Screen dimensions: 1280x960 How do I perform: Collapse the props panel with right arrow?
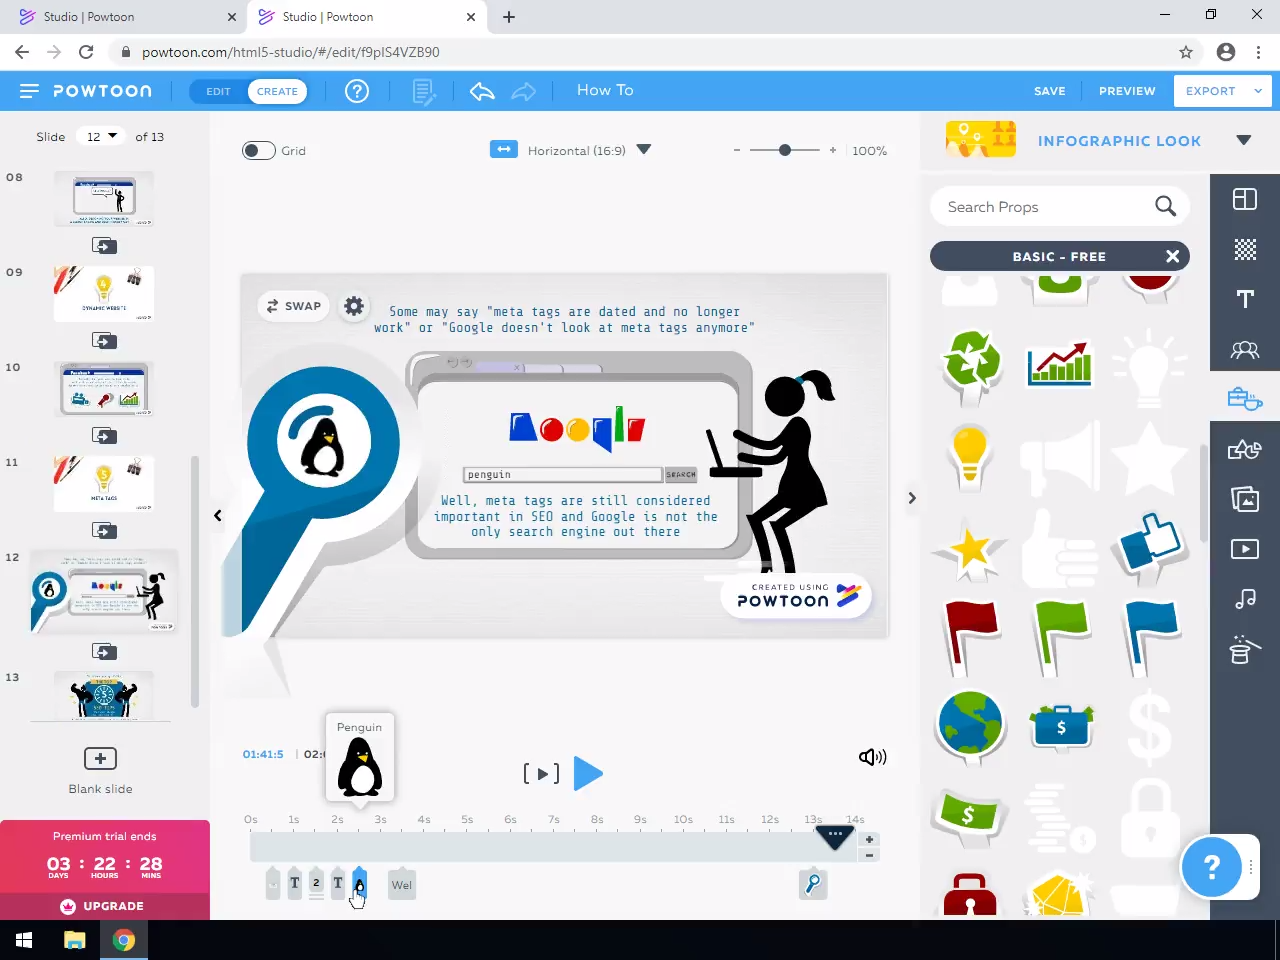click(x=912, y=498)
